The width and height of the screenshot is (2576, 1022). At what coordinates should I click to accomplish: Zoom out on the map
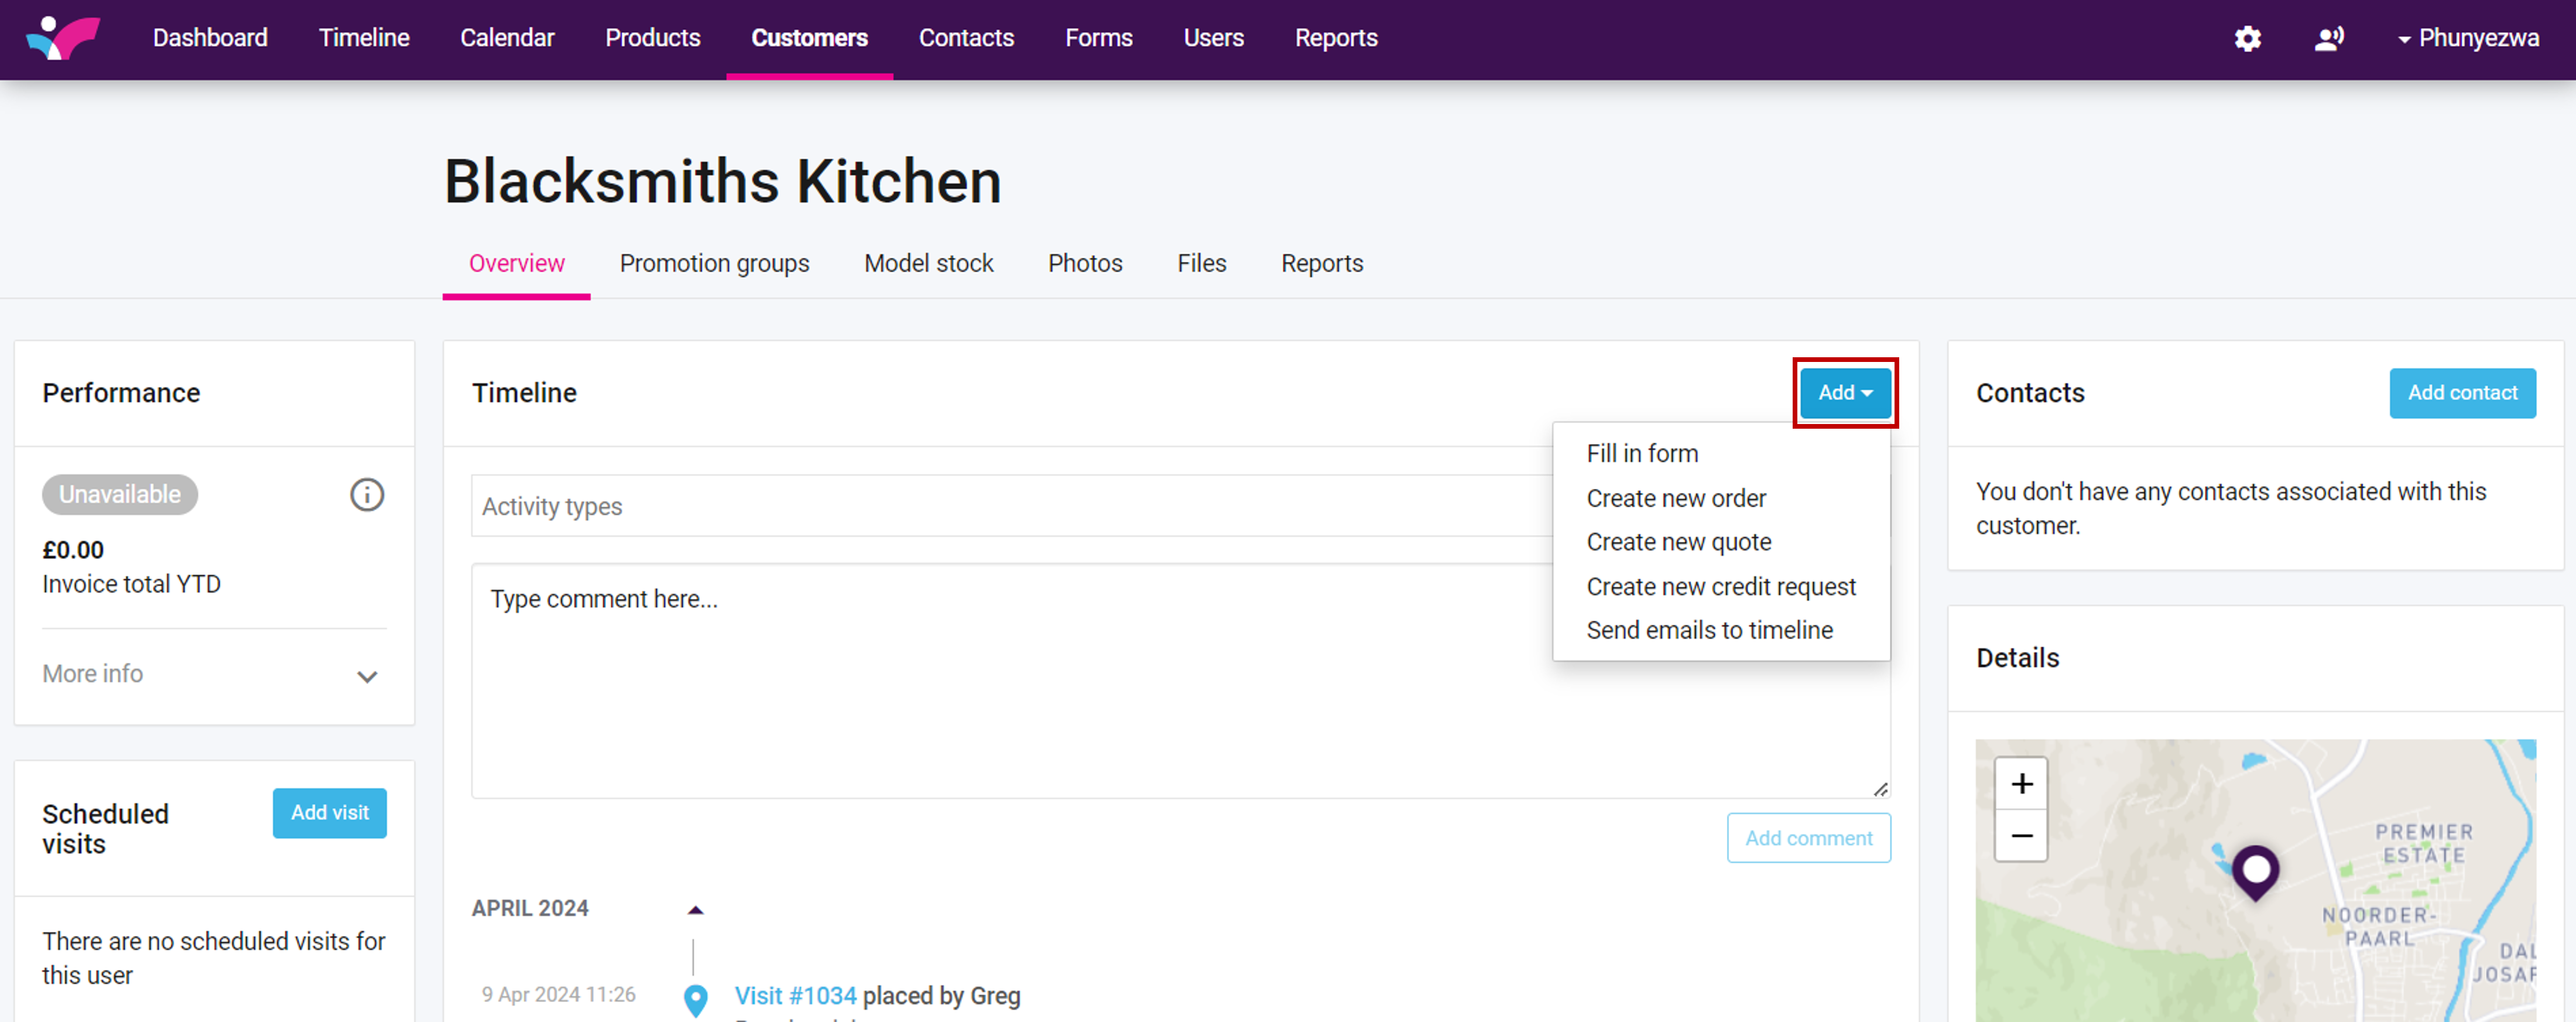2021,836
